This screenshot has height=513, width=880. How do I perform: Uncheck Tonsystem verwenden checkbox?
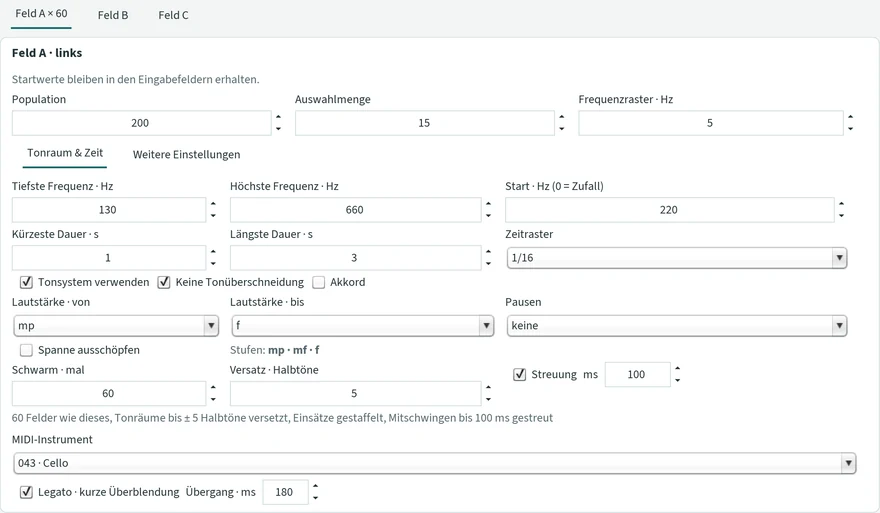(26, 282)
